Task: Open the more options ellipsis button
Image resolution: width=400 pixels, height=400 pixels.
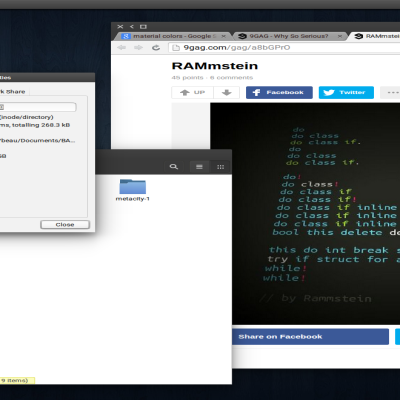Action: [391, 92]
